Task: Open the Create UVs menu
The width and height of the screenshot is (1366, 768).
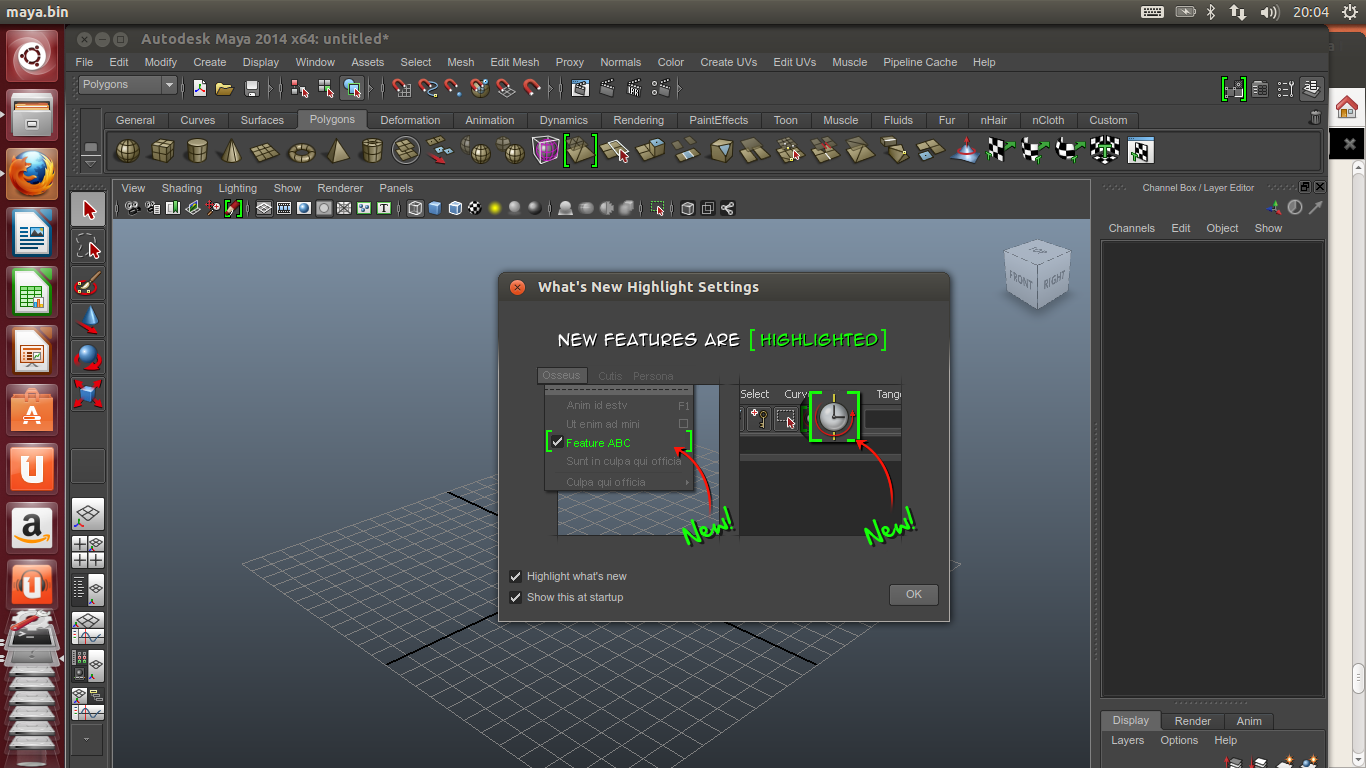Action: (x=729, y=62)
